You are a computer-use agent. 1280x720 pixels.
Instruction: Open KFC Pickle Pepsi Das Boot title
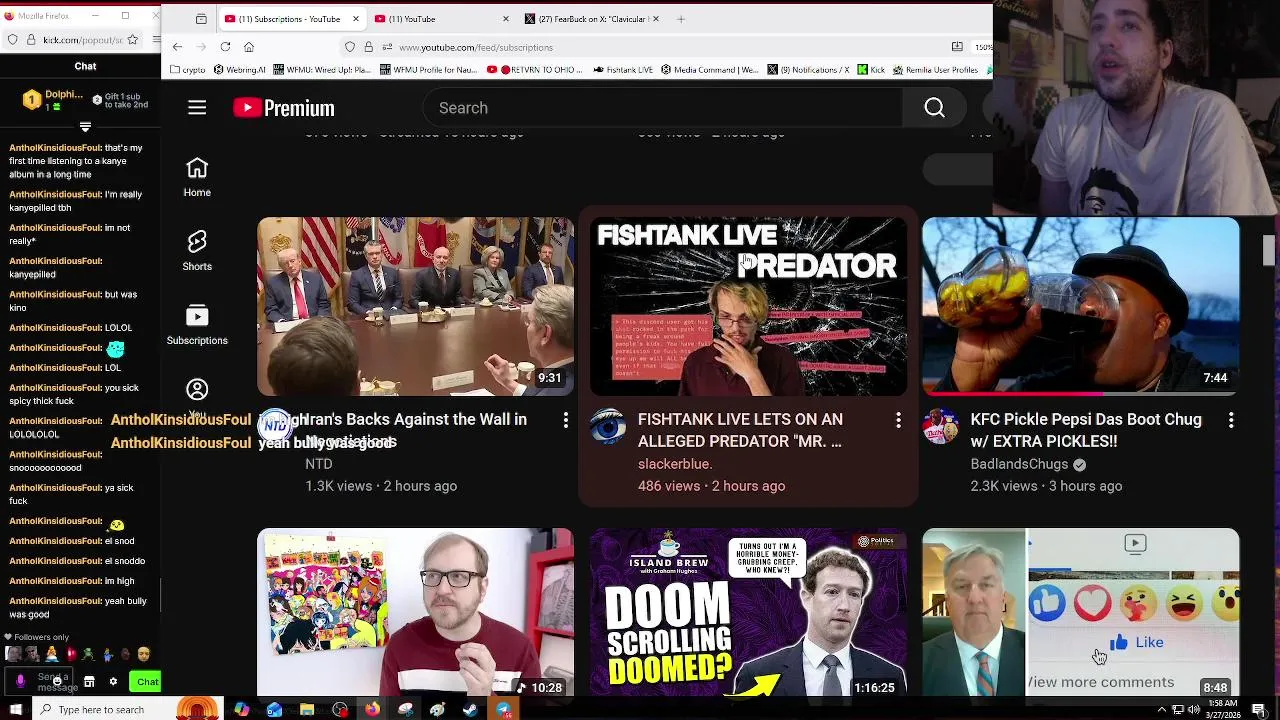click(x=1086, y=430)
